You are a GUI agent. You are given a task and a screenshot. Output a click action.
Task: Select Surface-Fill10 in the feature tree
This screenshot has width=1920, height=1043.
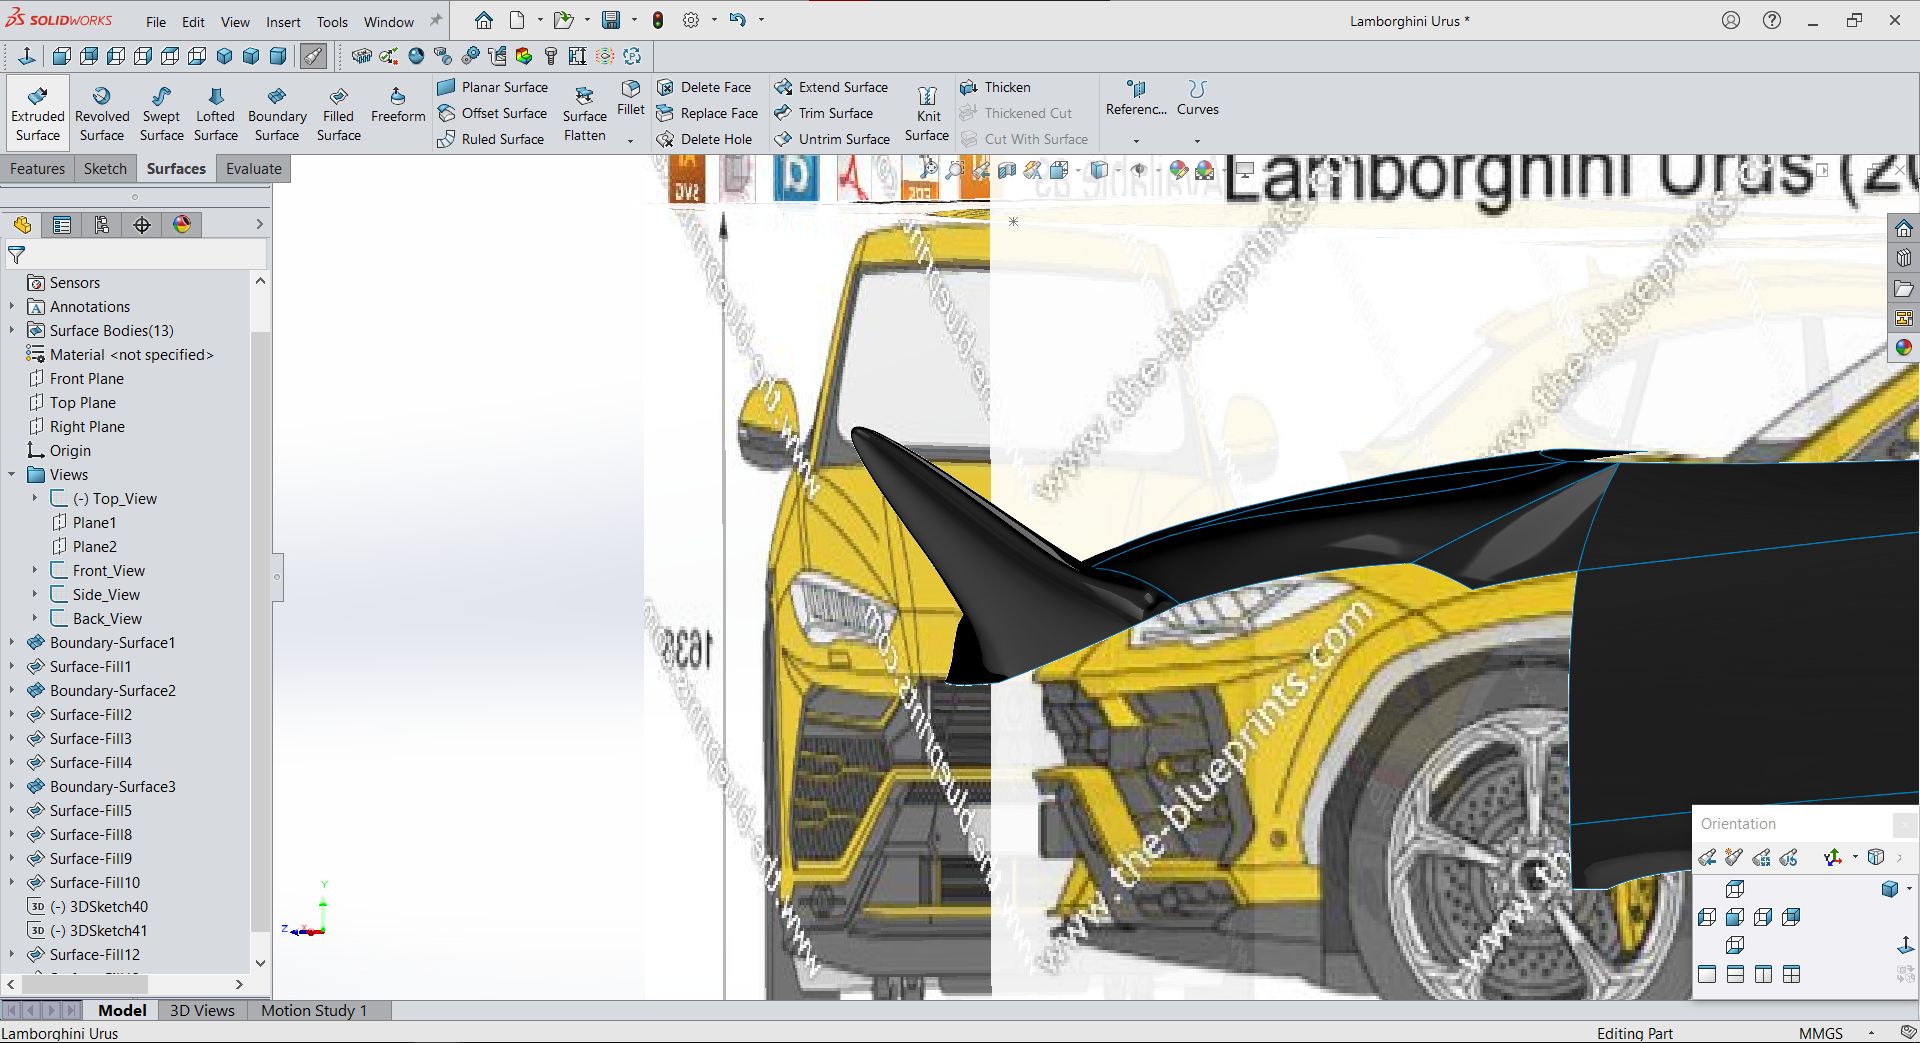point(96,882)
